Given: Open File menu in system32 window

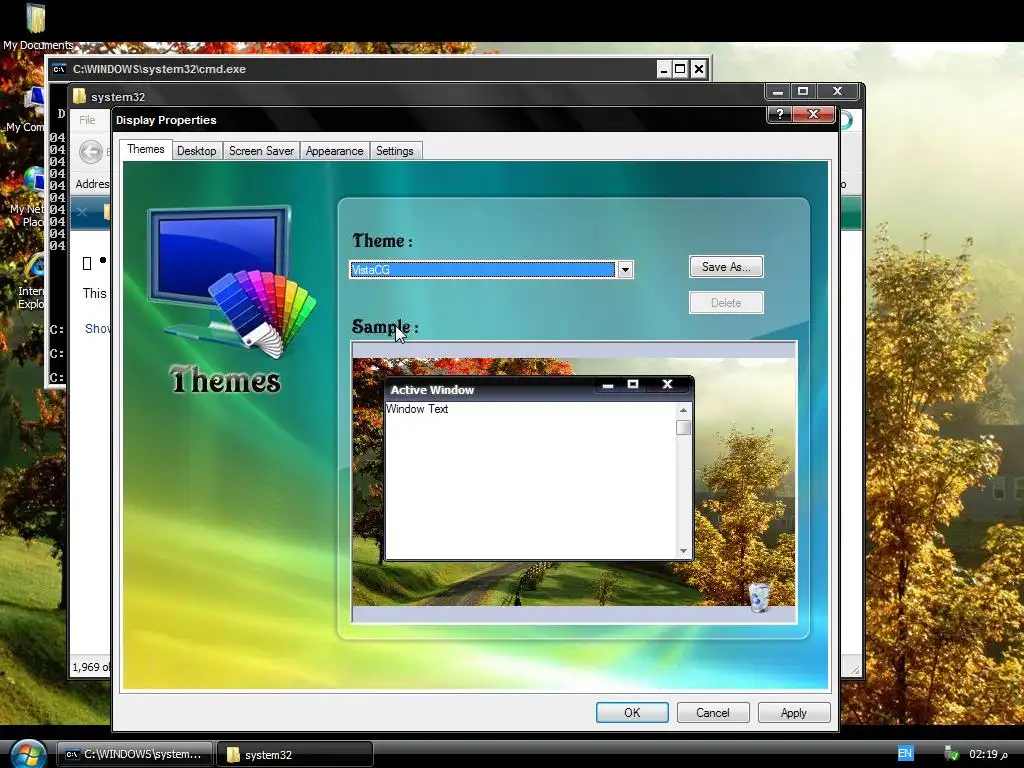Looking at the screenshot, I should [x=87, y=120].
